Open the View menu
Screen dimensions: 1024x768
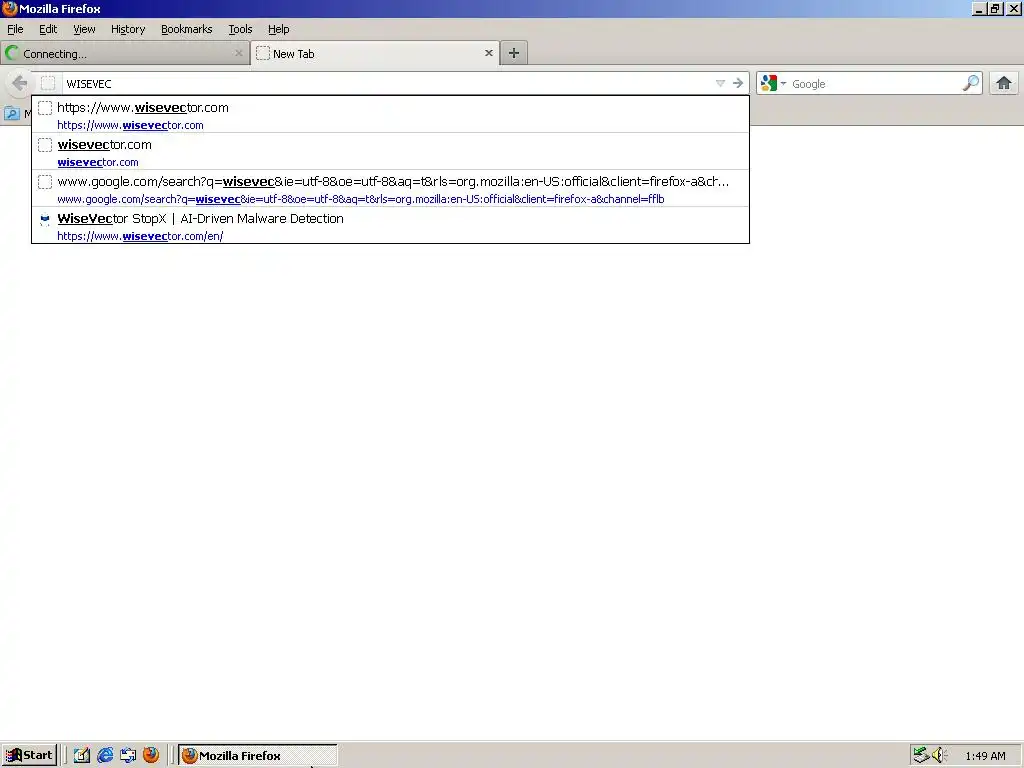(x=84, y=29)
